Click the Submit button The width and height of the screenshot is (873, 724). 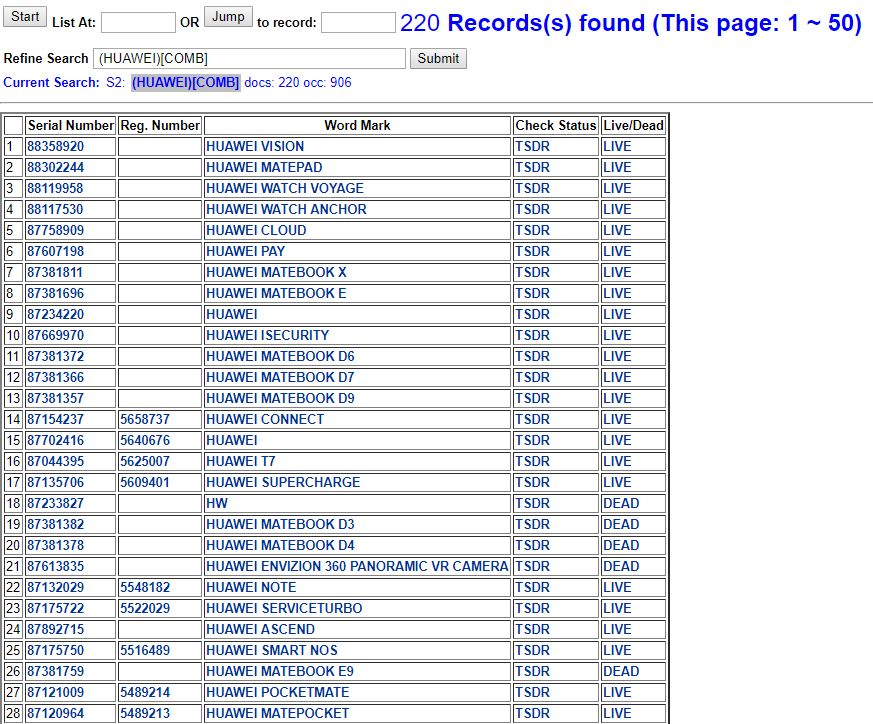click(438, 58)
